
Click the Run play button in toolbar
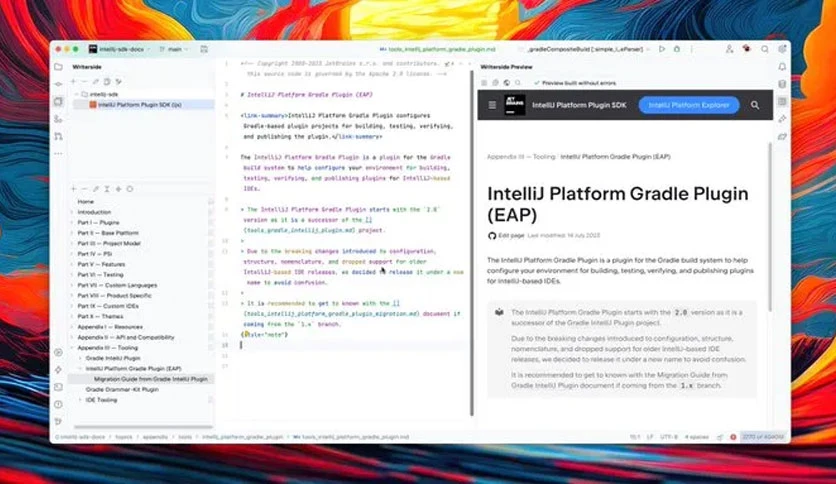[x=662, y=49]
